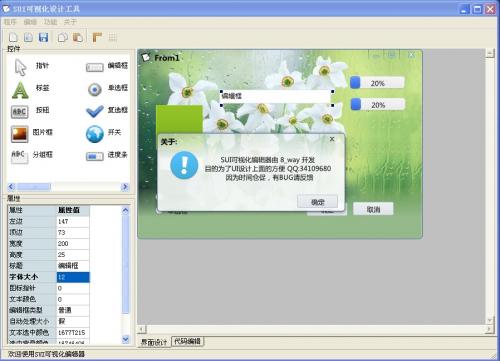The width and height of the screenshot is (500, 361).
Task: Select the group box (分组框) control
Action: pyautogui.click(x=19, y=156)
